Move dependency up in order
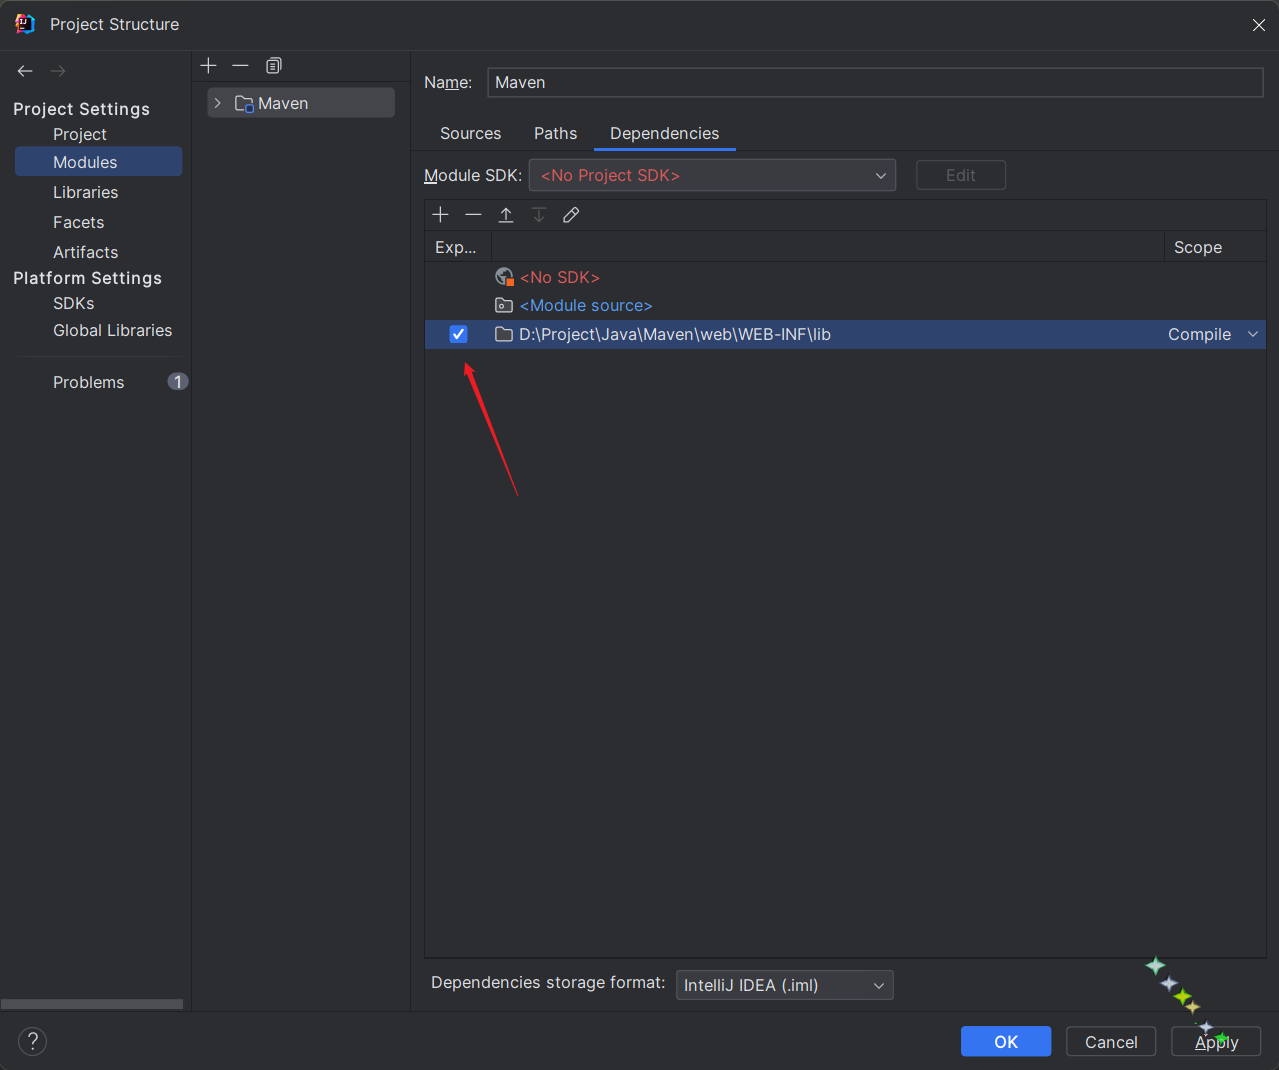The height and width of the screenshot is (1070, 1279). 506,215
